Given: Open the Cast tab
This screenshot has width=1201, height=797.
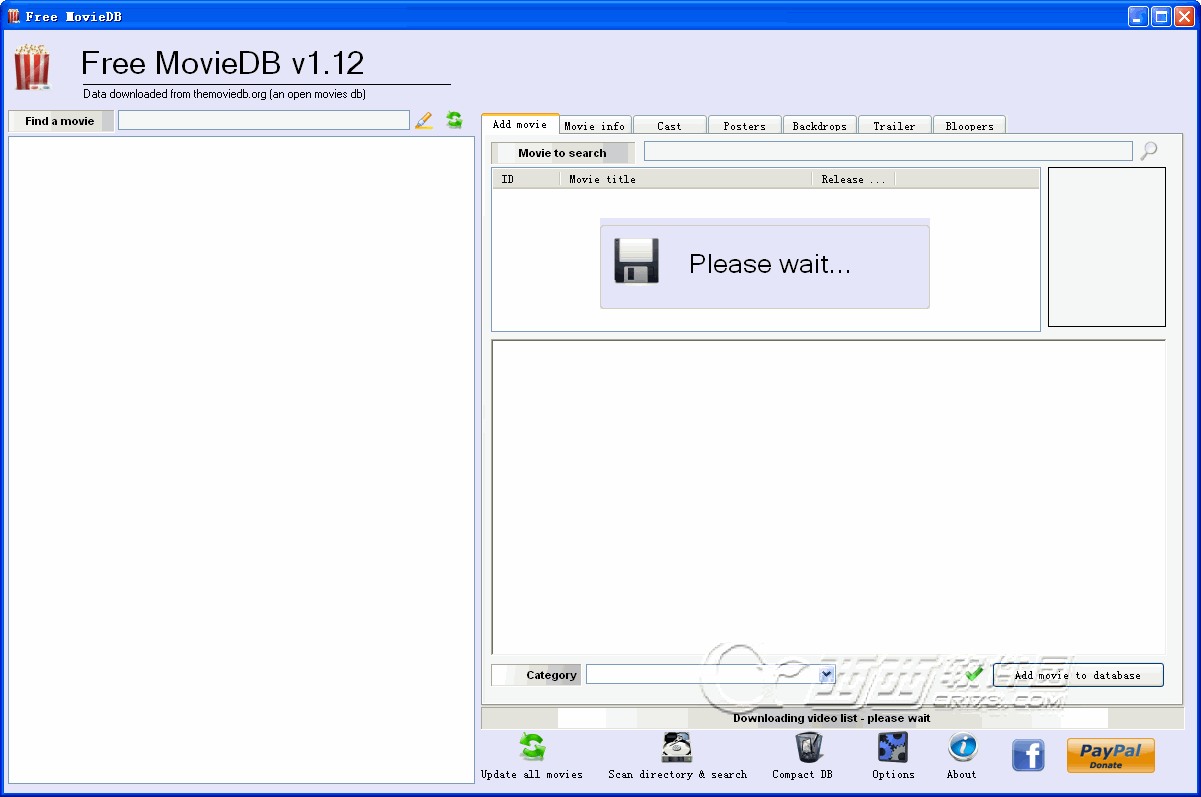Looking at the screenshot, I should (x=669, y=126).
